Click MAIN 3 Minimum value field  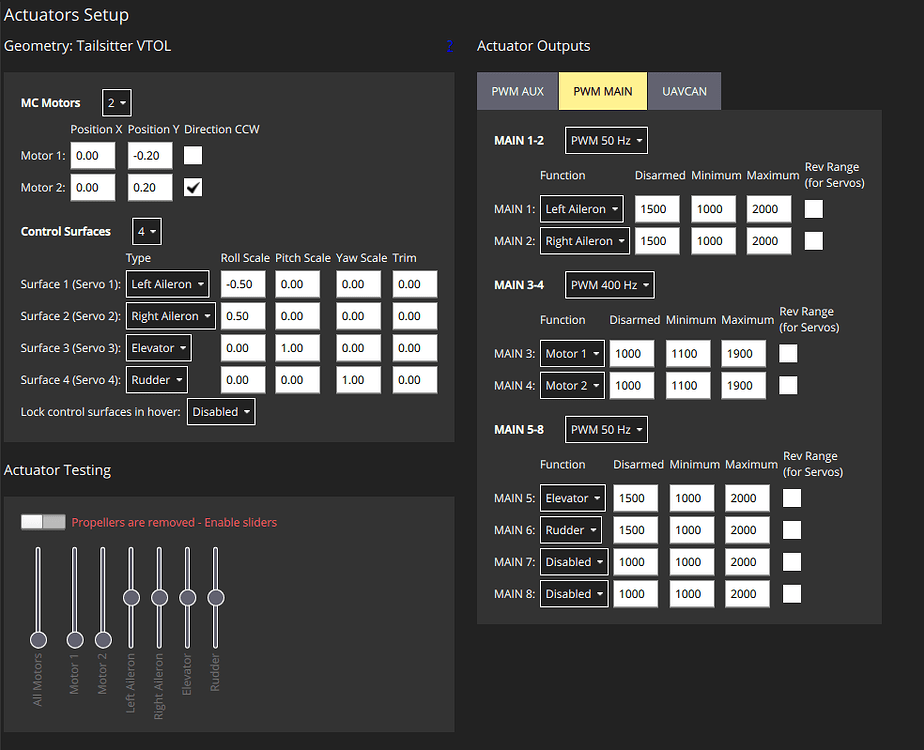(x=688, y=353)
